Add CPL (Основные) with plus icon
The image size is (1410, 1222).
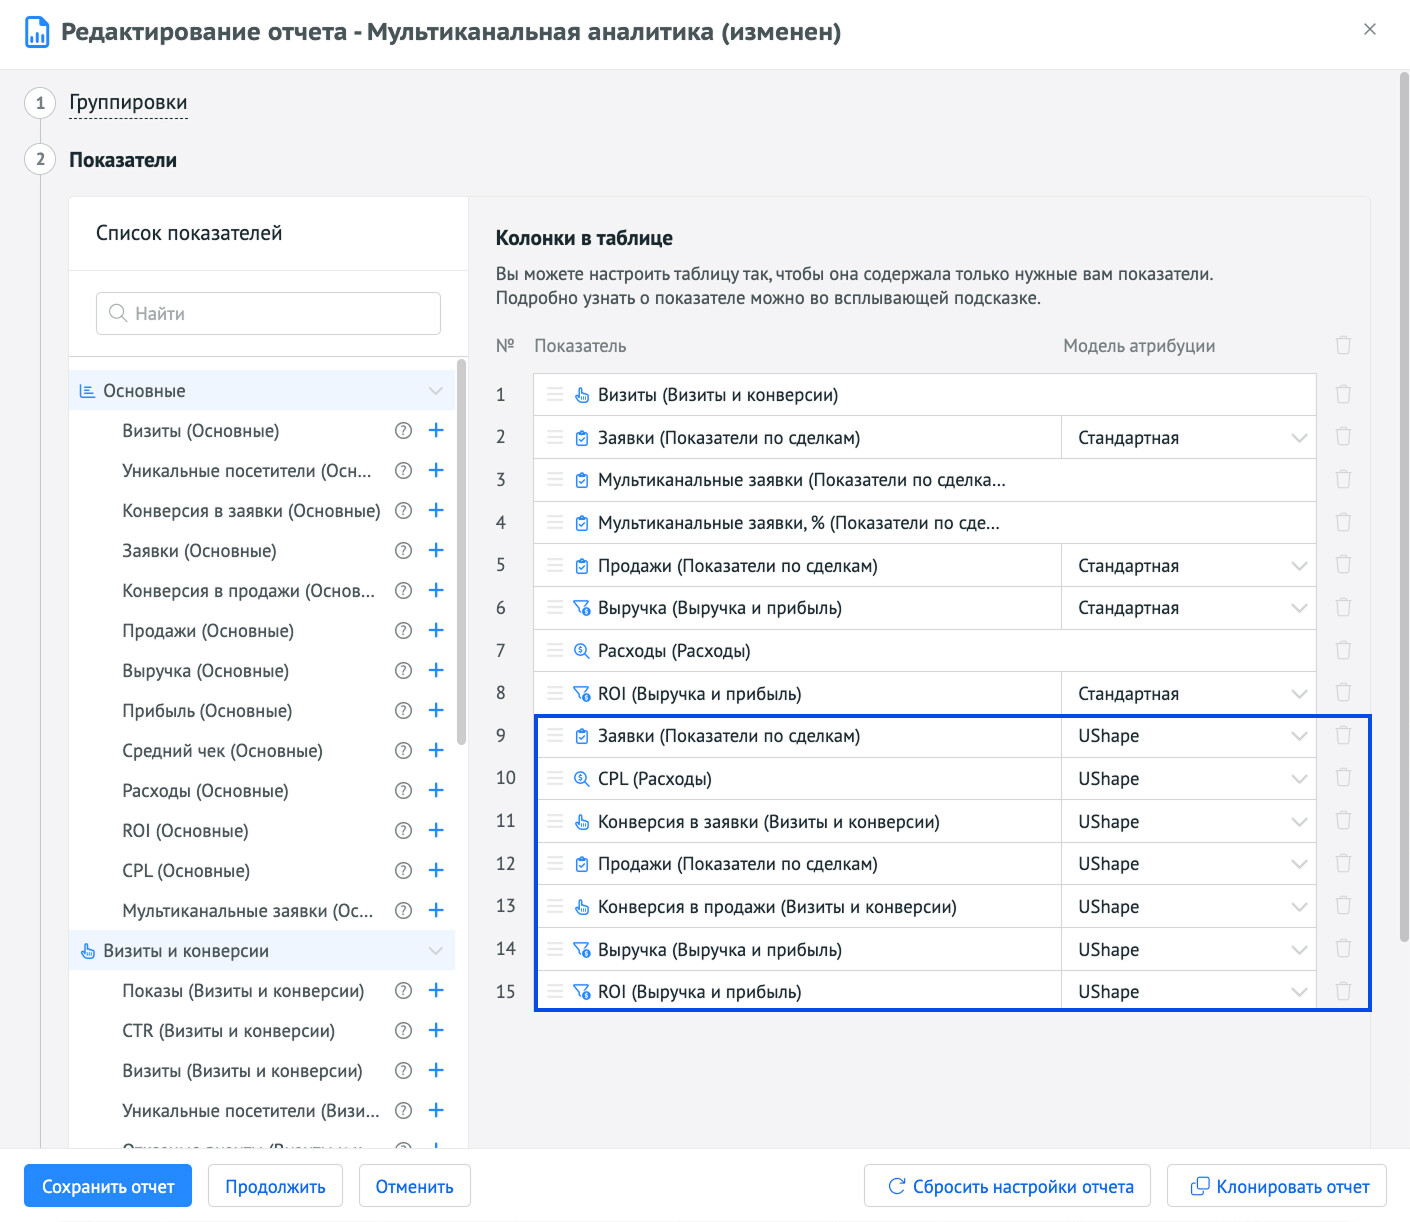point(436,870)
